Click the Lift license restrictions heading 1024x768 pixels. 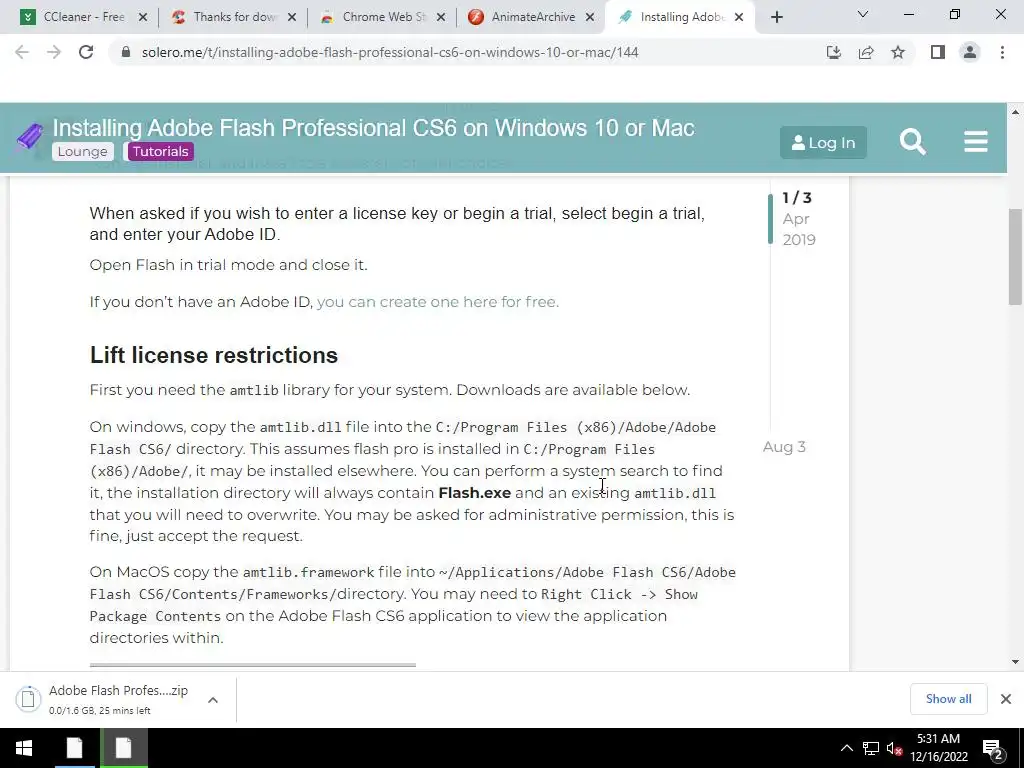[214, 355]
